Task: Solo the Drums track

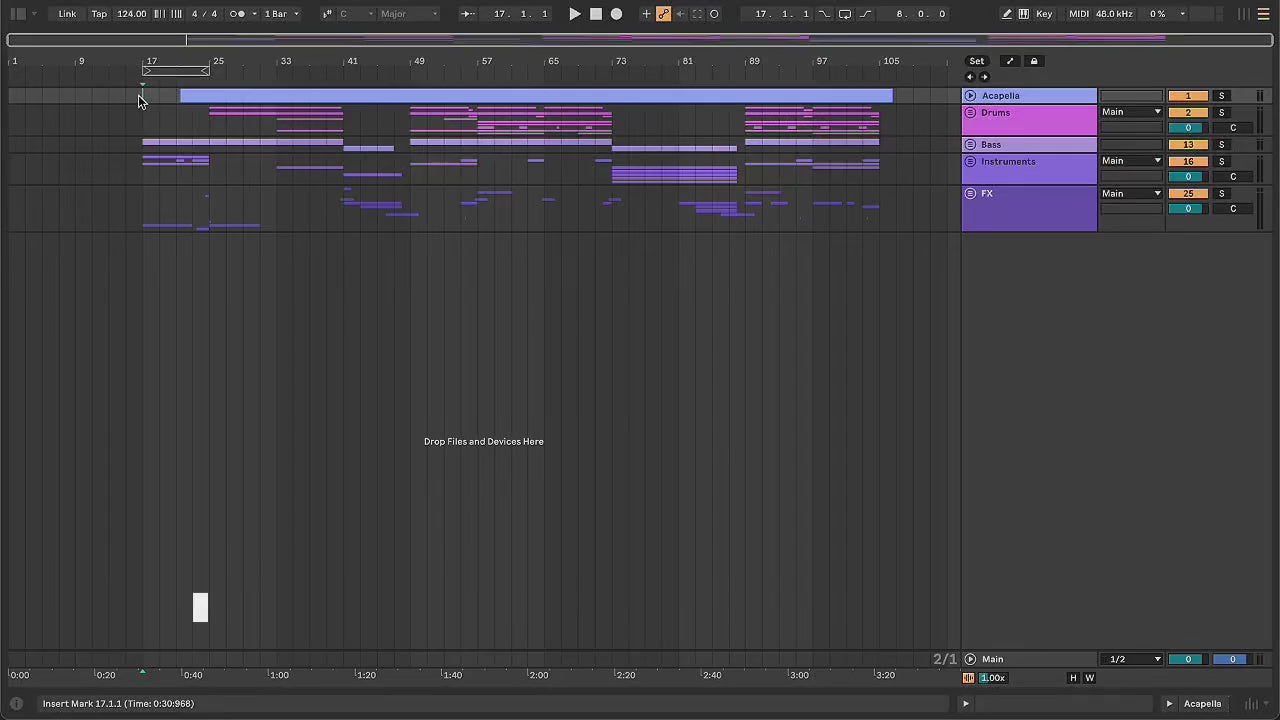Action: [1221, 112]
